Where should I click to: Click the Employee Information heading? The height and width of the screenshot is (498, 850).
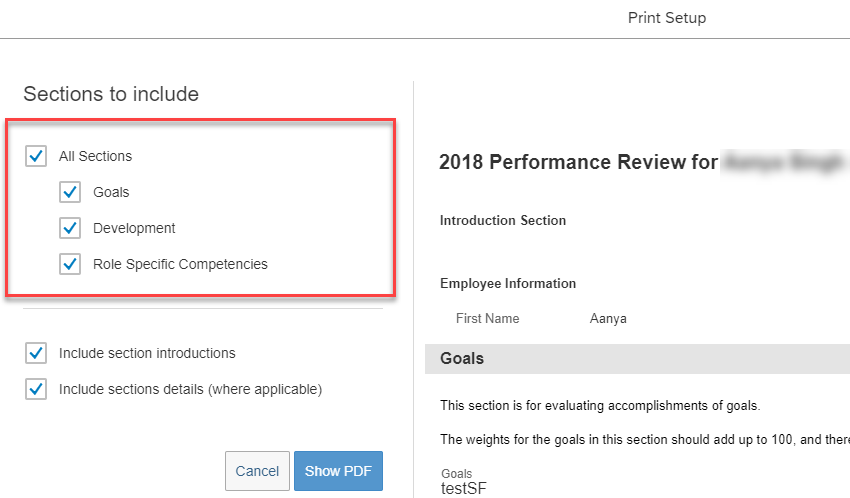[508, 283]
